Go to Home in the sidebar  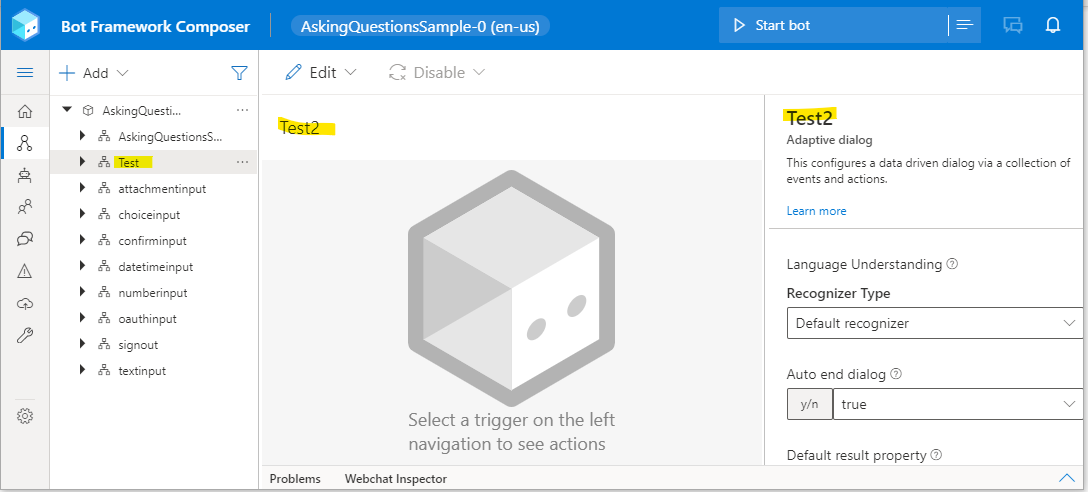pyautogui.click(x=25, y=111)
